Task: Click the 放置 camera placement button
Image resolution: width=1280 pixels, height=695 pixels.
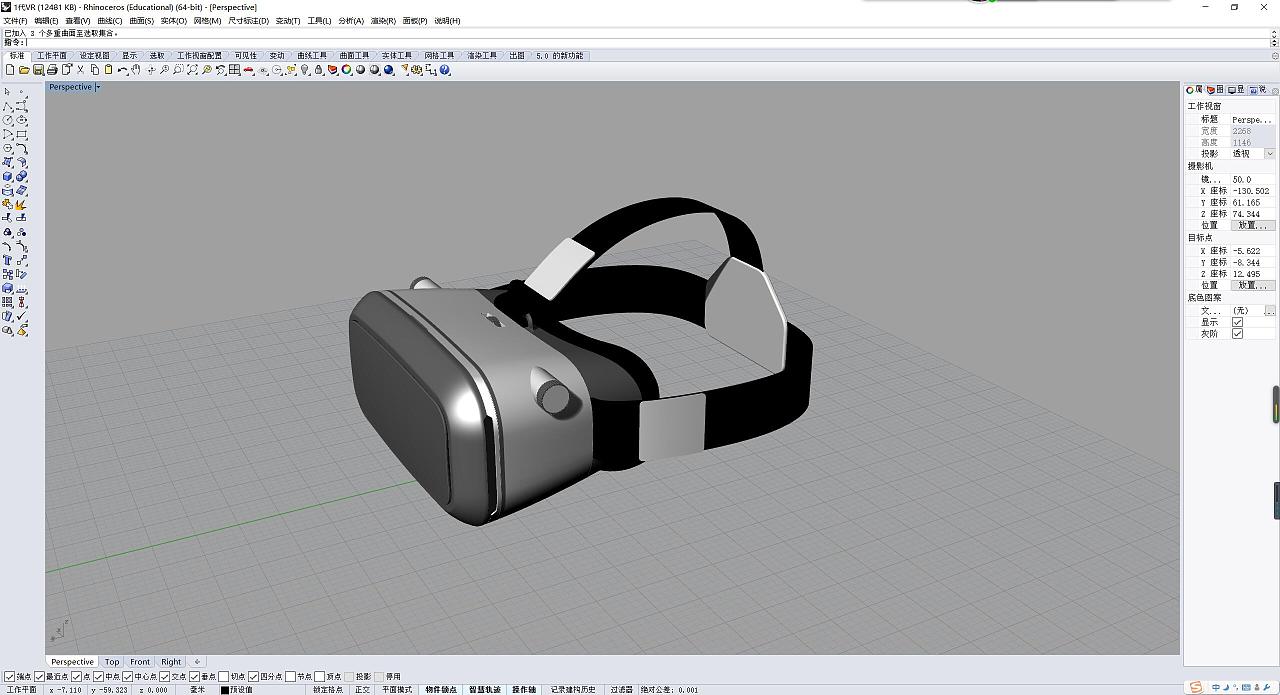Action: pos(1250,224)
